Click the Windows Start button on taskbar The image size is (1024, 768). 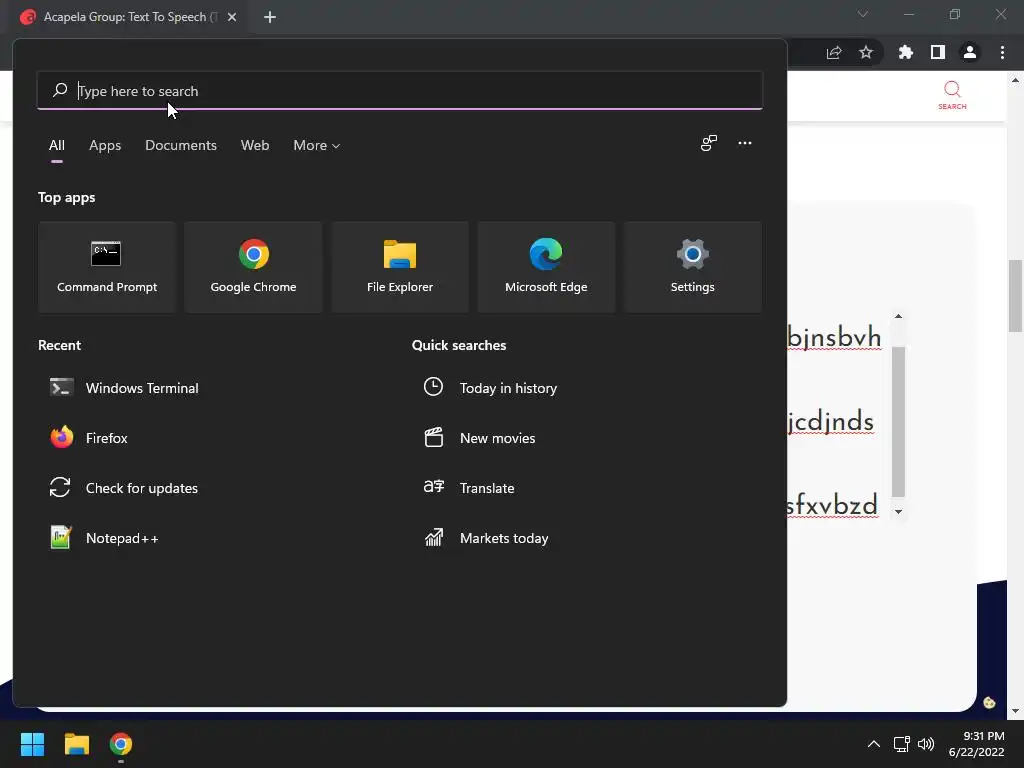32,744
